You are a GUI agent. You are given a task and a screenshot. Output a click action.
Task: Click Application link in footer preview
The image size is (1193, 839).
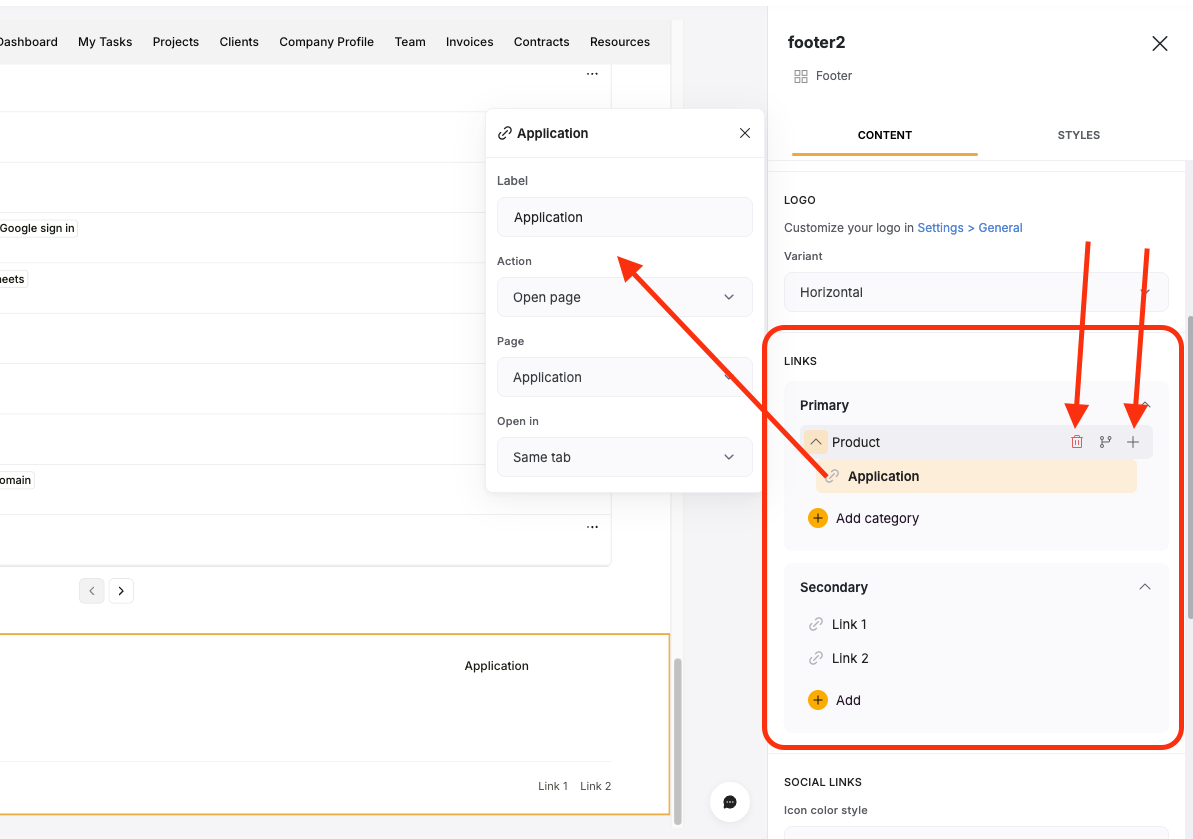pos(497,666)
